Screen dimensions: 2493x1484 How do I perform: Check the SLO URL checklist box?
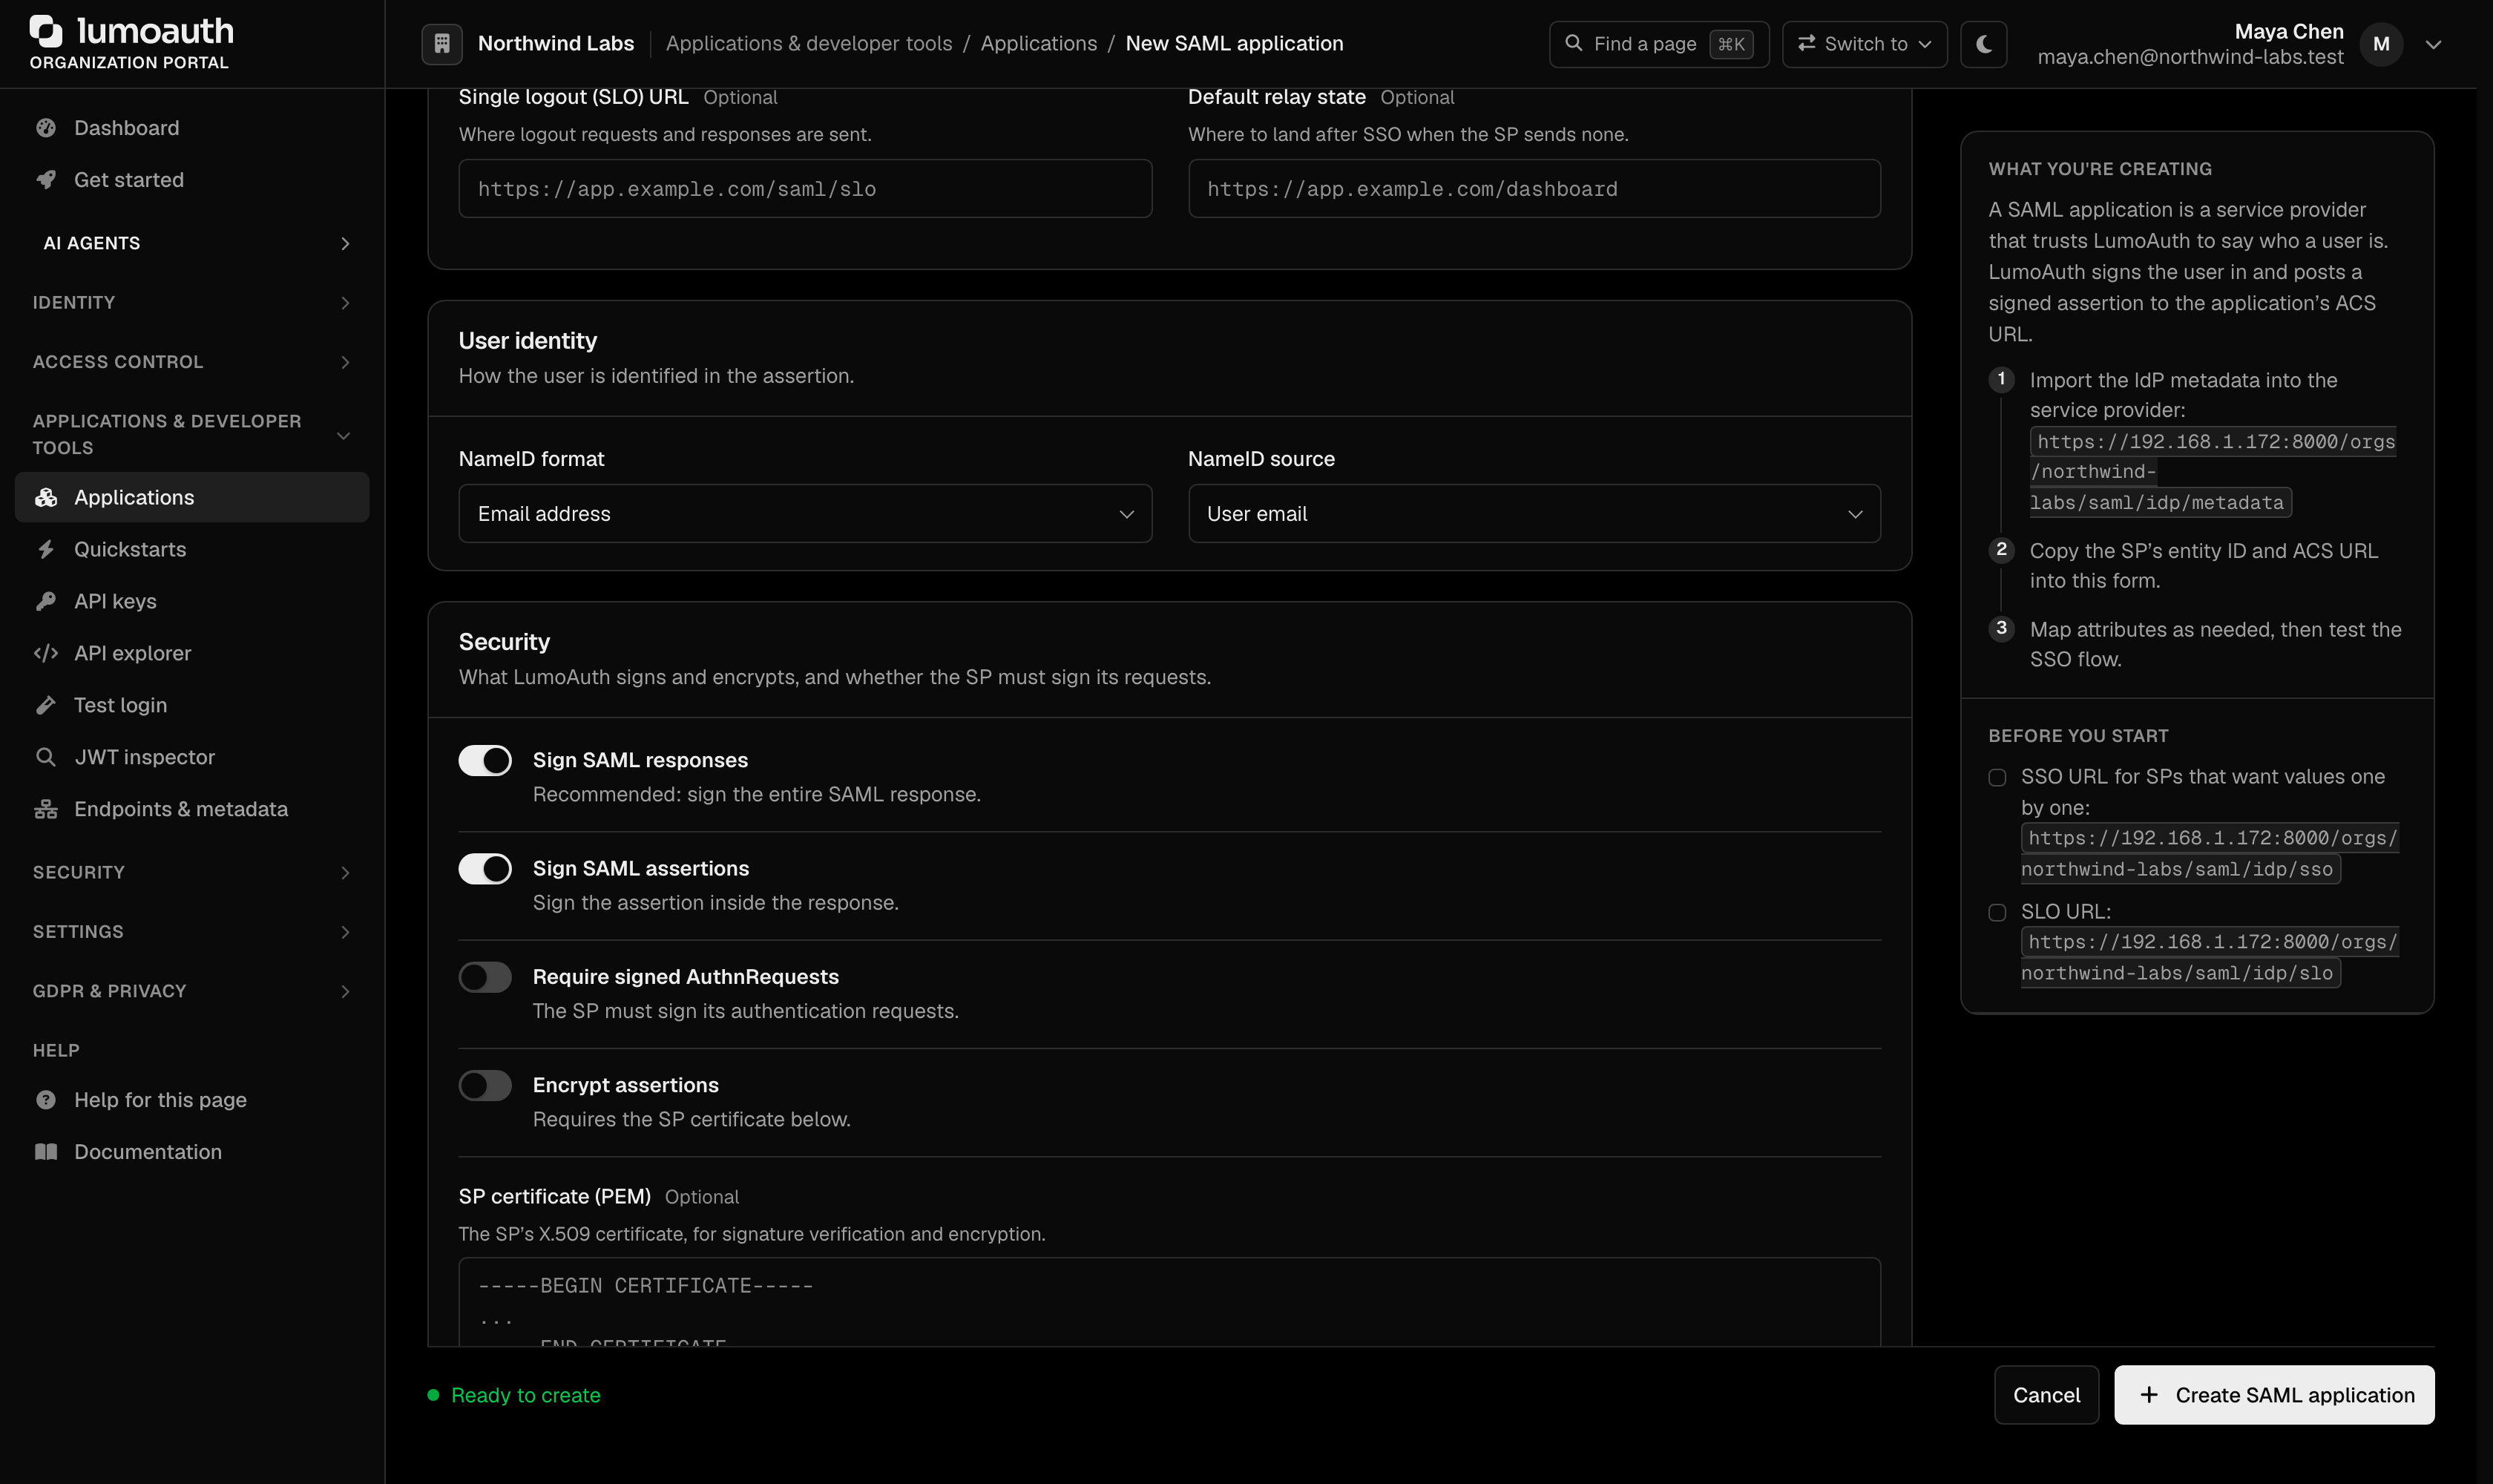[1997, 912]
